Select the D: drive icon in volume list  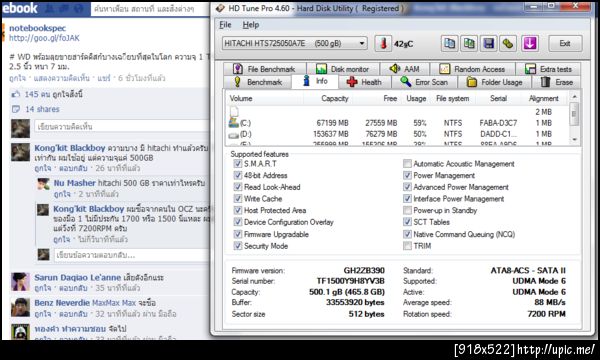pyautogui.click(x=233, y=135)
